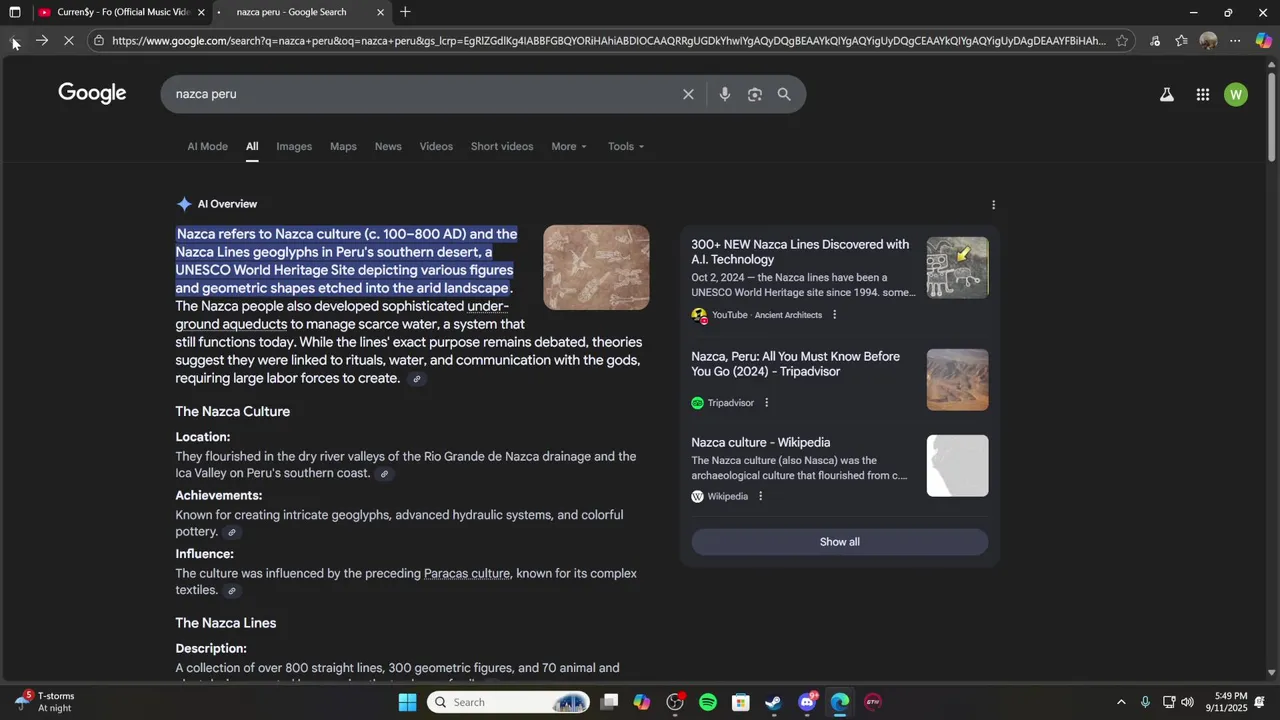Switch to News results
The width and height of the screenshot is (1280, 720).
pyautogui.click(x=388, y=146)
